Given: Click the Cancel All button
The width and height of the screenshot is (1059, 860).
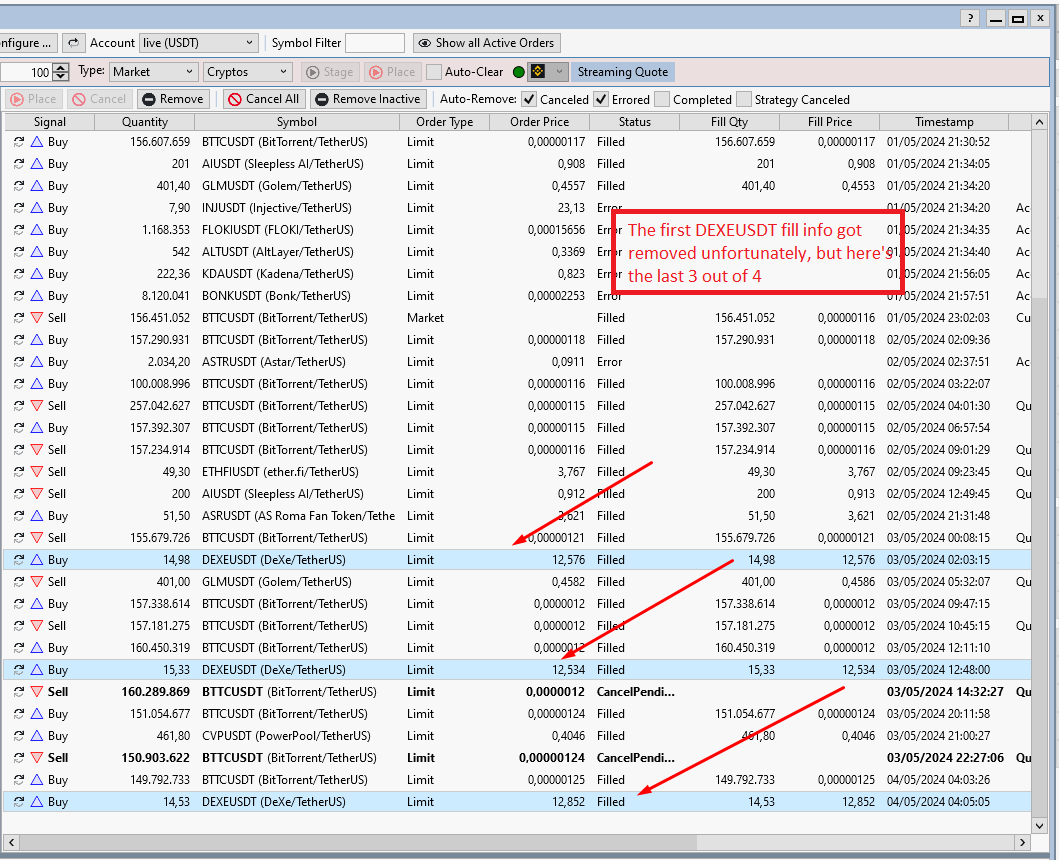Looking at the screenshot, I should (x=264, y=99).
